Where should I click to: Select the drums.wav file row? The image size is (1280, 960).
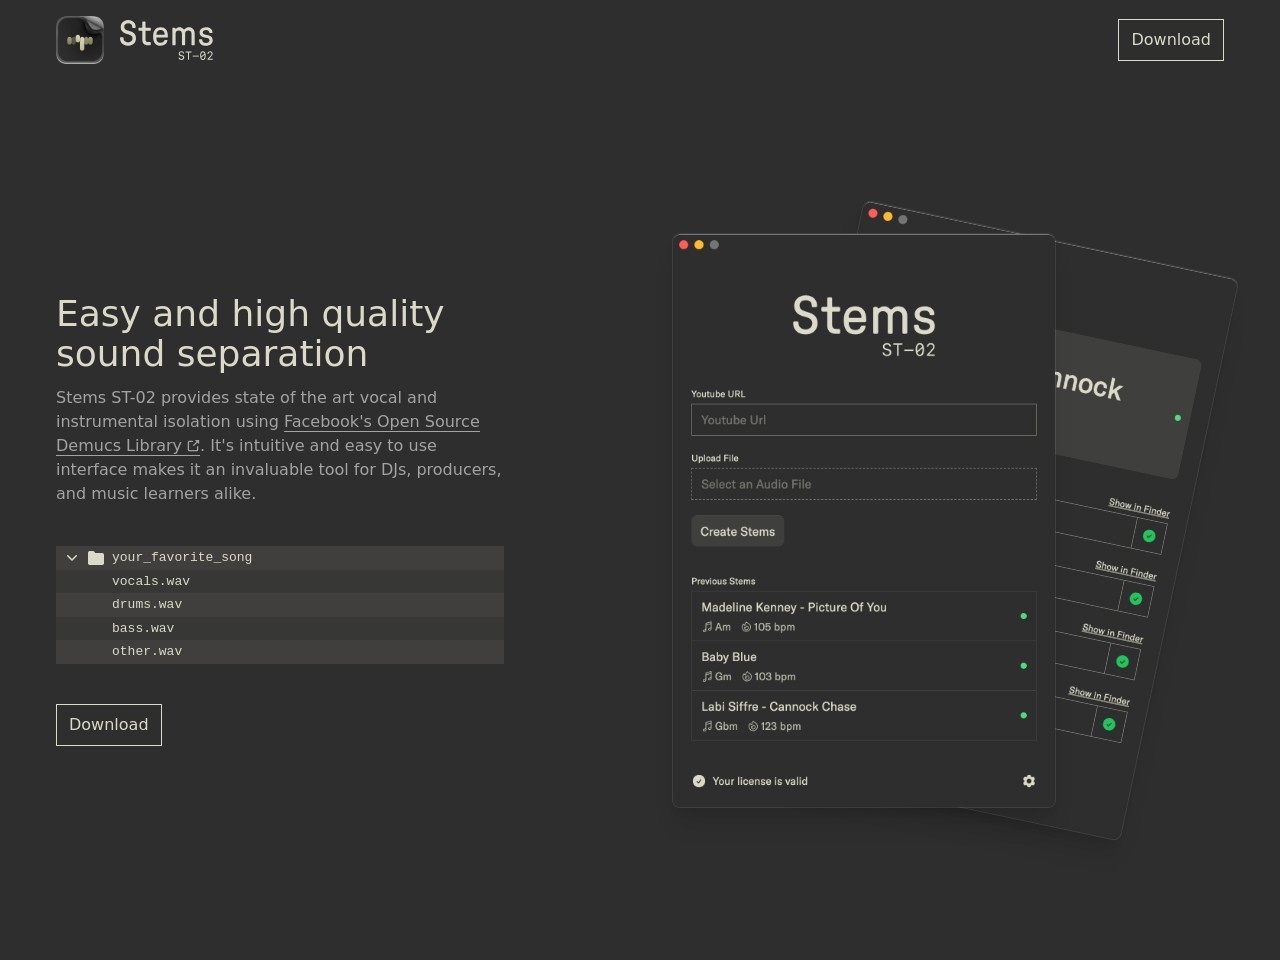(x=280, y=605)
